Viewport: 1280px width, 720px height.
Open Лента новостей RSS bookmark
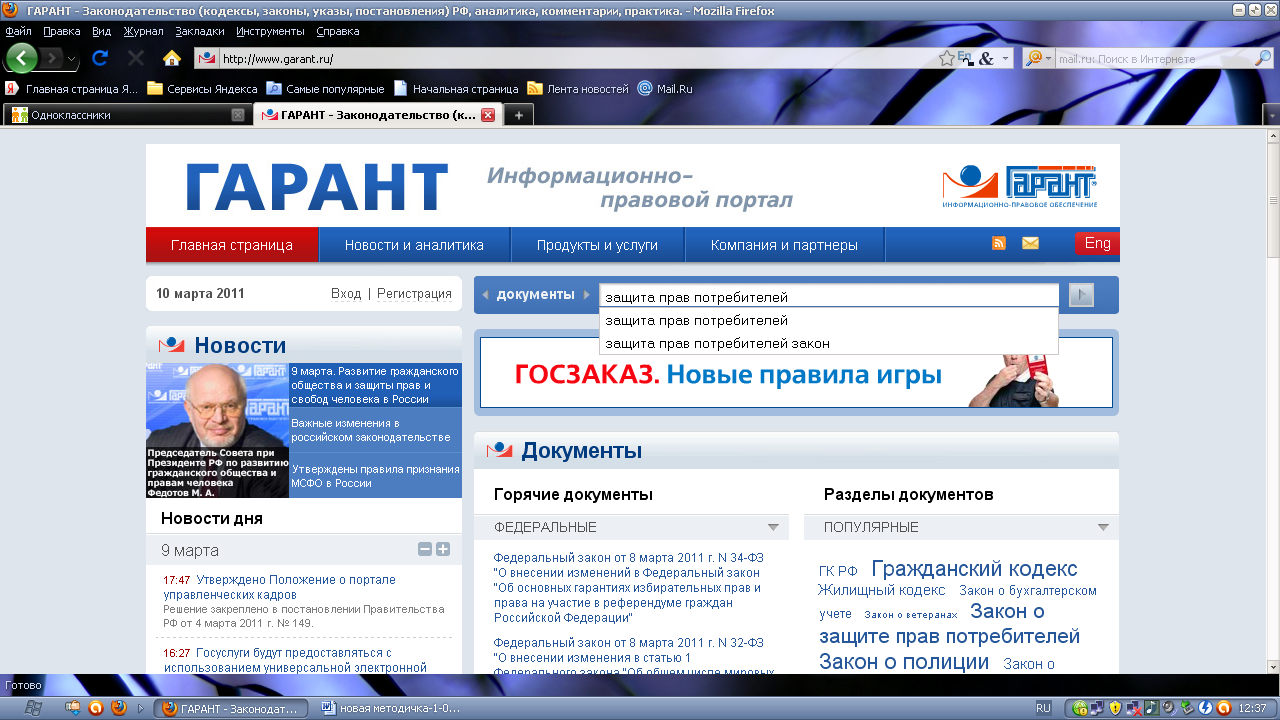point(577,88)
